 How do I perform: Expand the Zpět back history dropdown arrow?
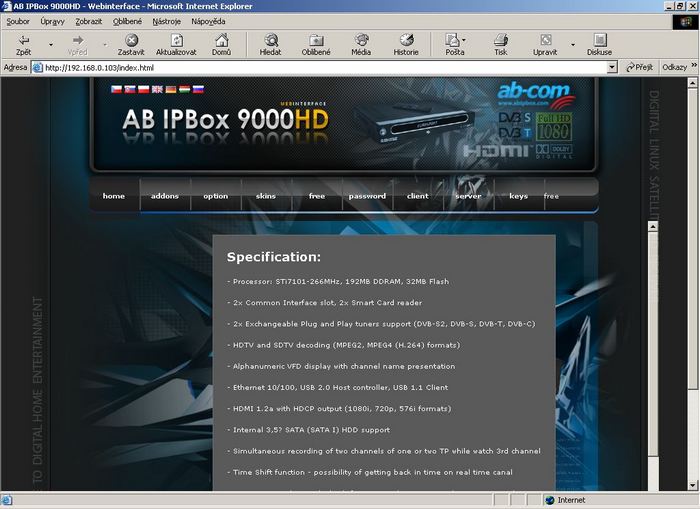point(51,45)
